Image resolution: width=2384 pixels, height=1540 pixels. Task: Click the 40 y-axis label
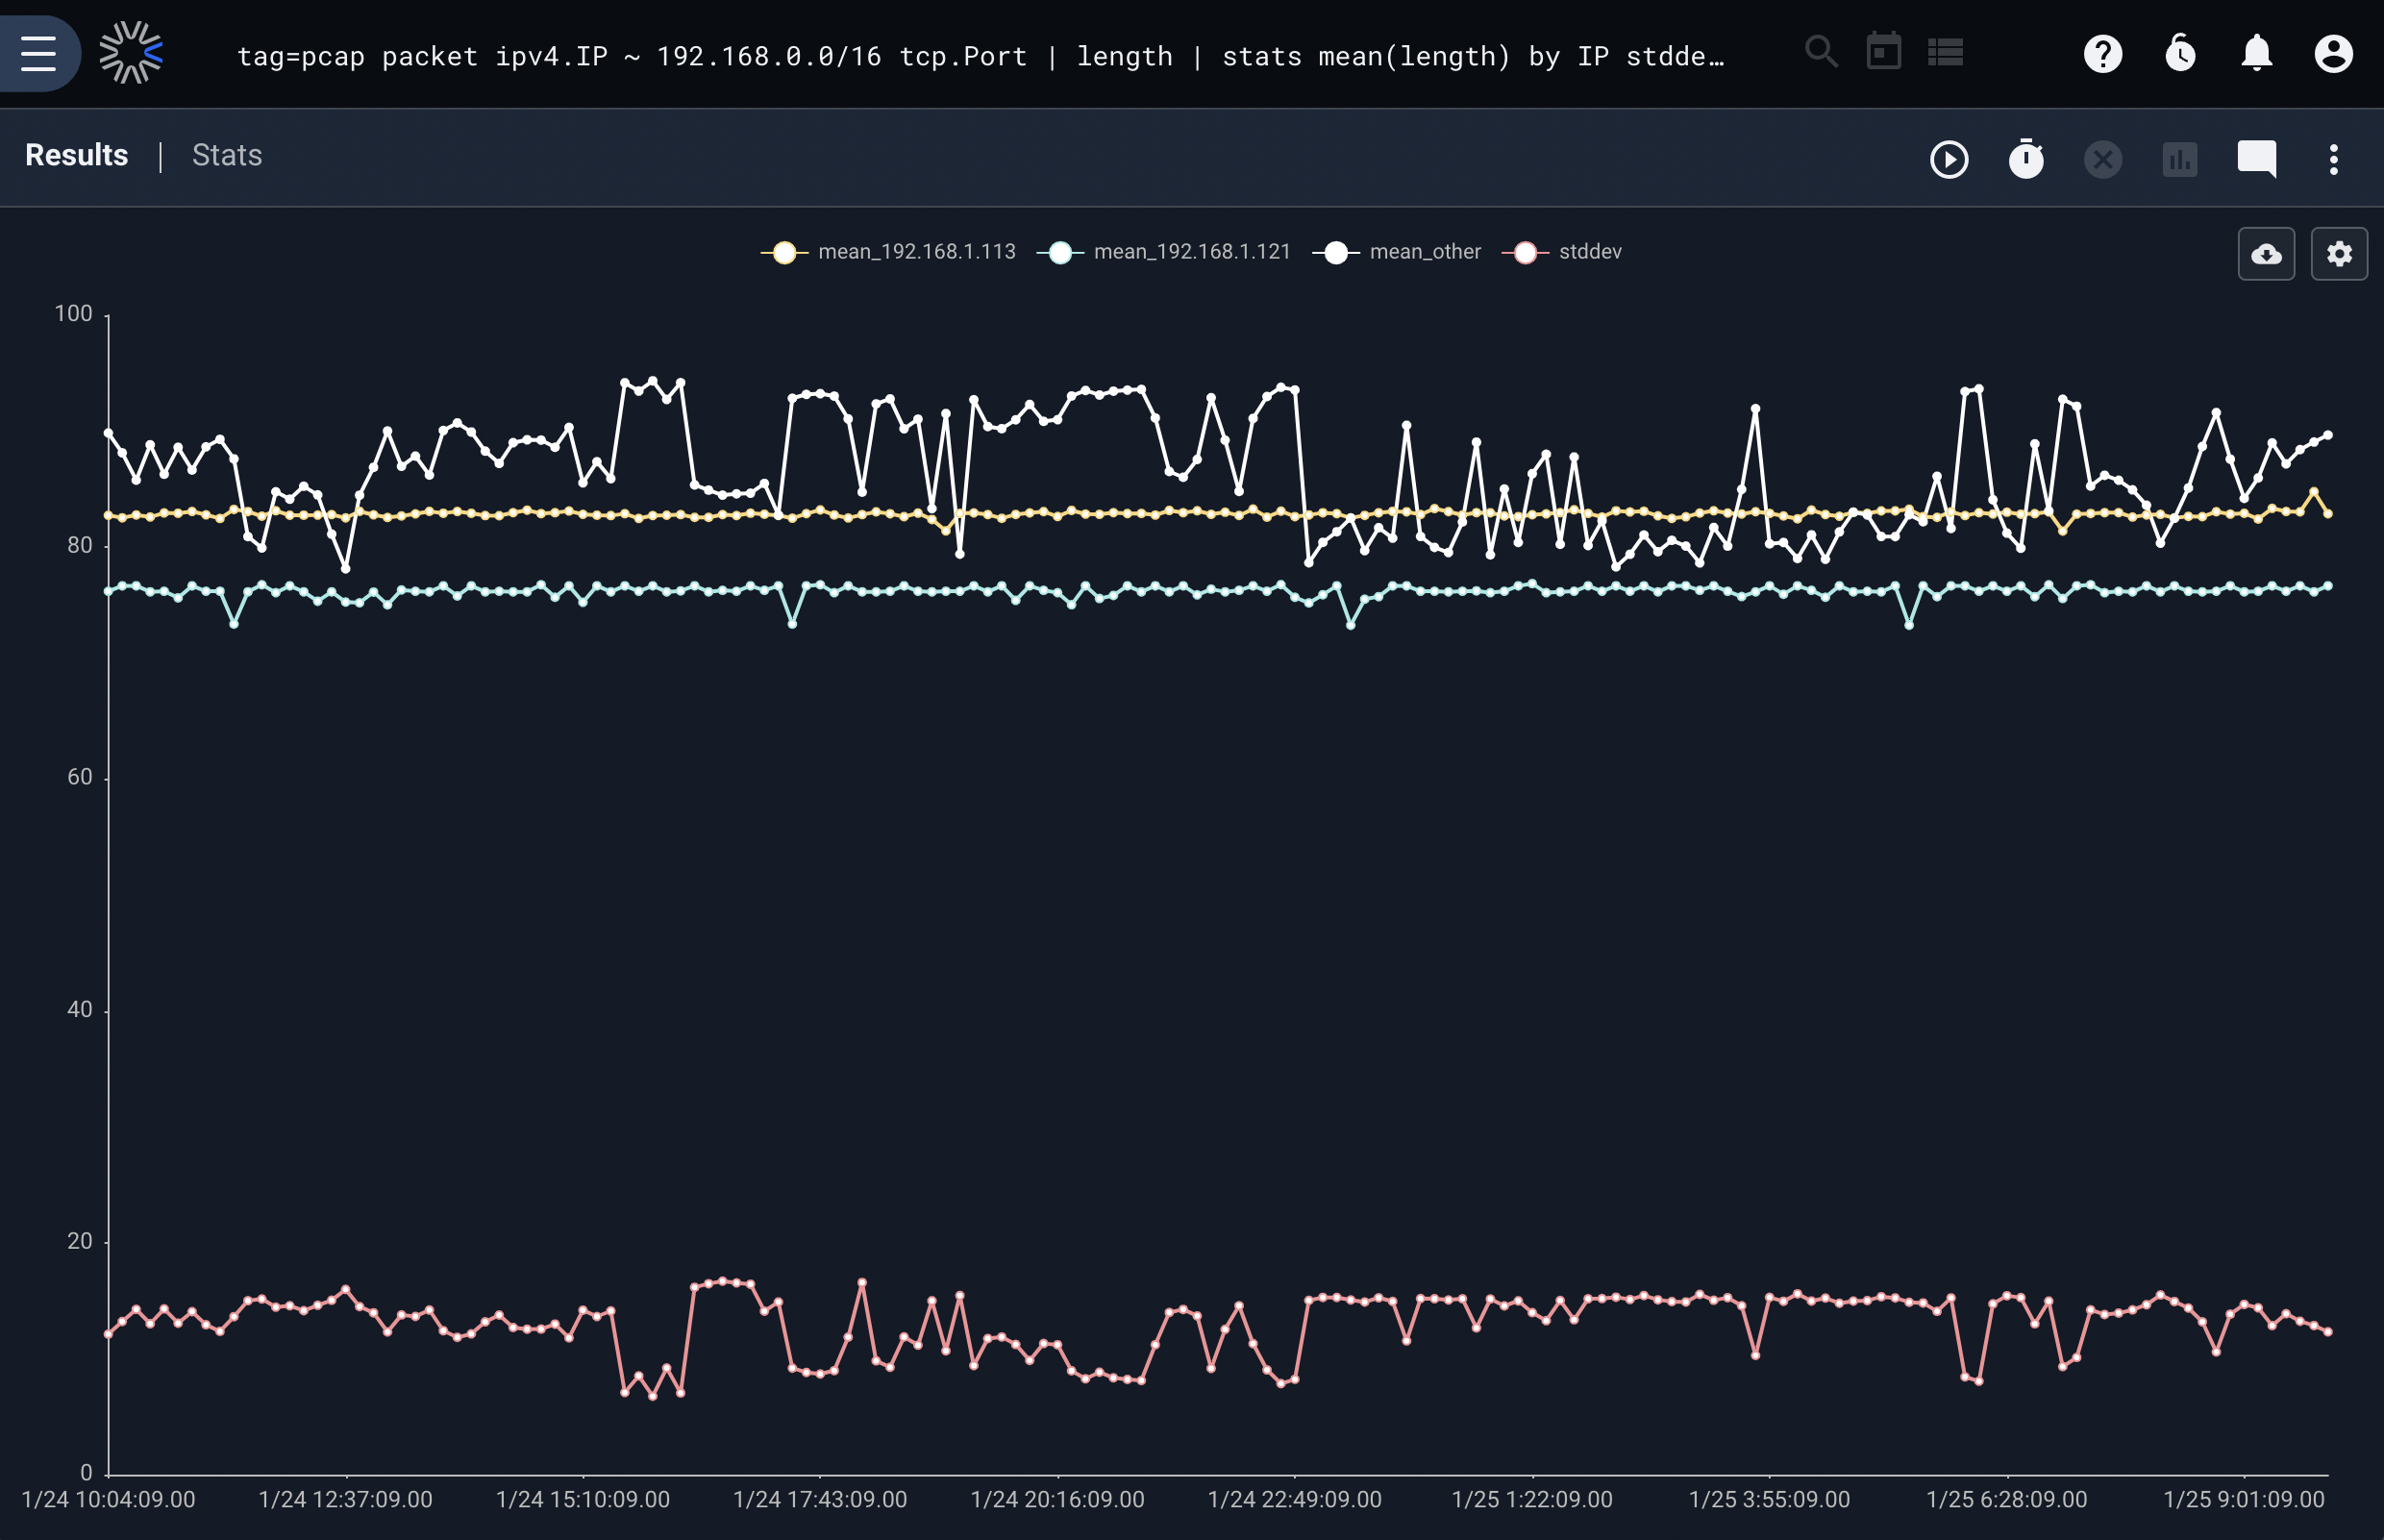[x=80, y=1009]
